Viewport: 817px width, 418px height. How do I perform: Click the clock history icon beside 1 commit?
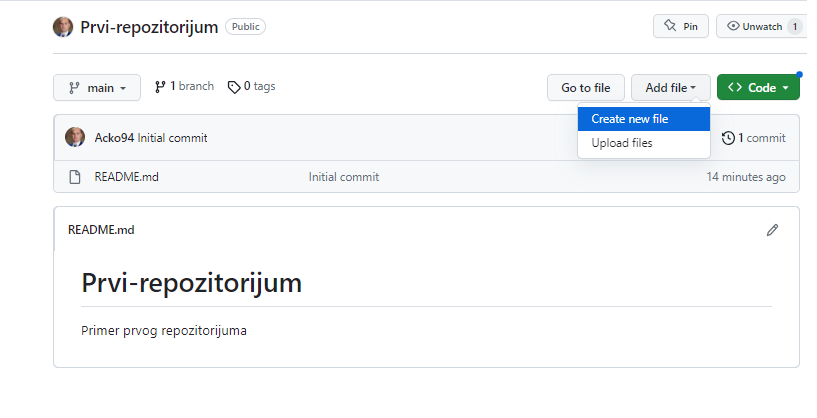[x=728, y=138]
